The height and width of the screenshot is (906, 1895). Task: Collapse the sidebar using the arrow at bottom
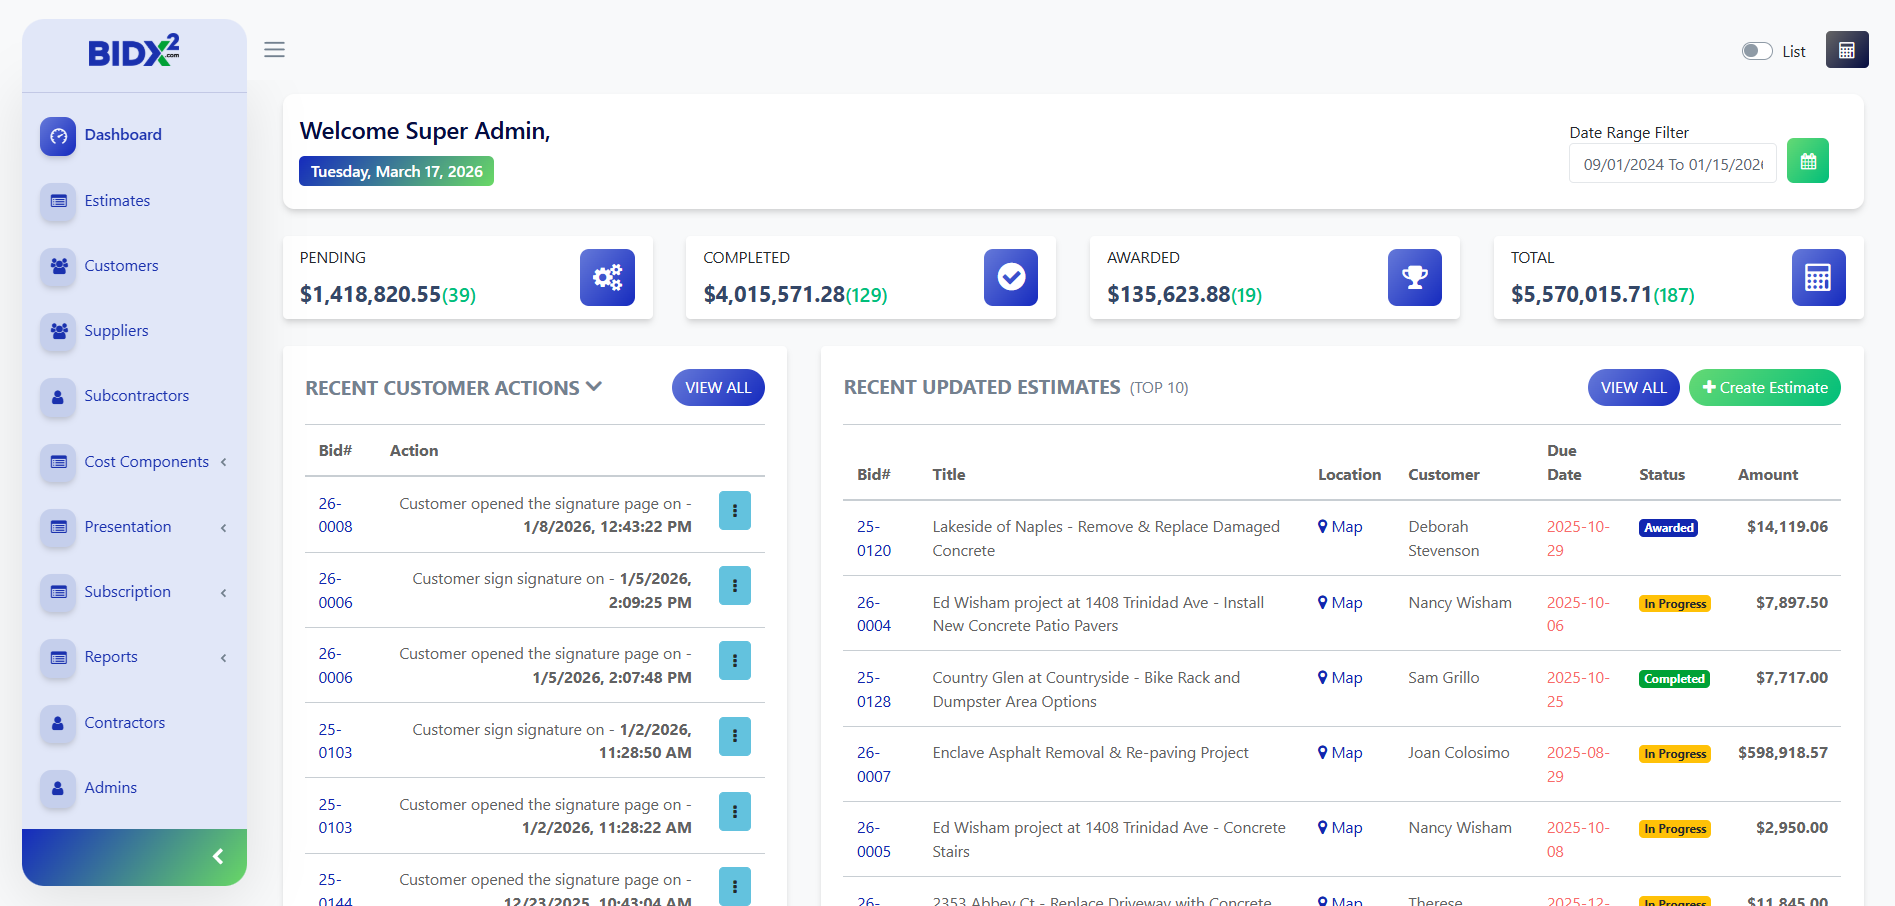(218, 856)
